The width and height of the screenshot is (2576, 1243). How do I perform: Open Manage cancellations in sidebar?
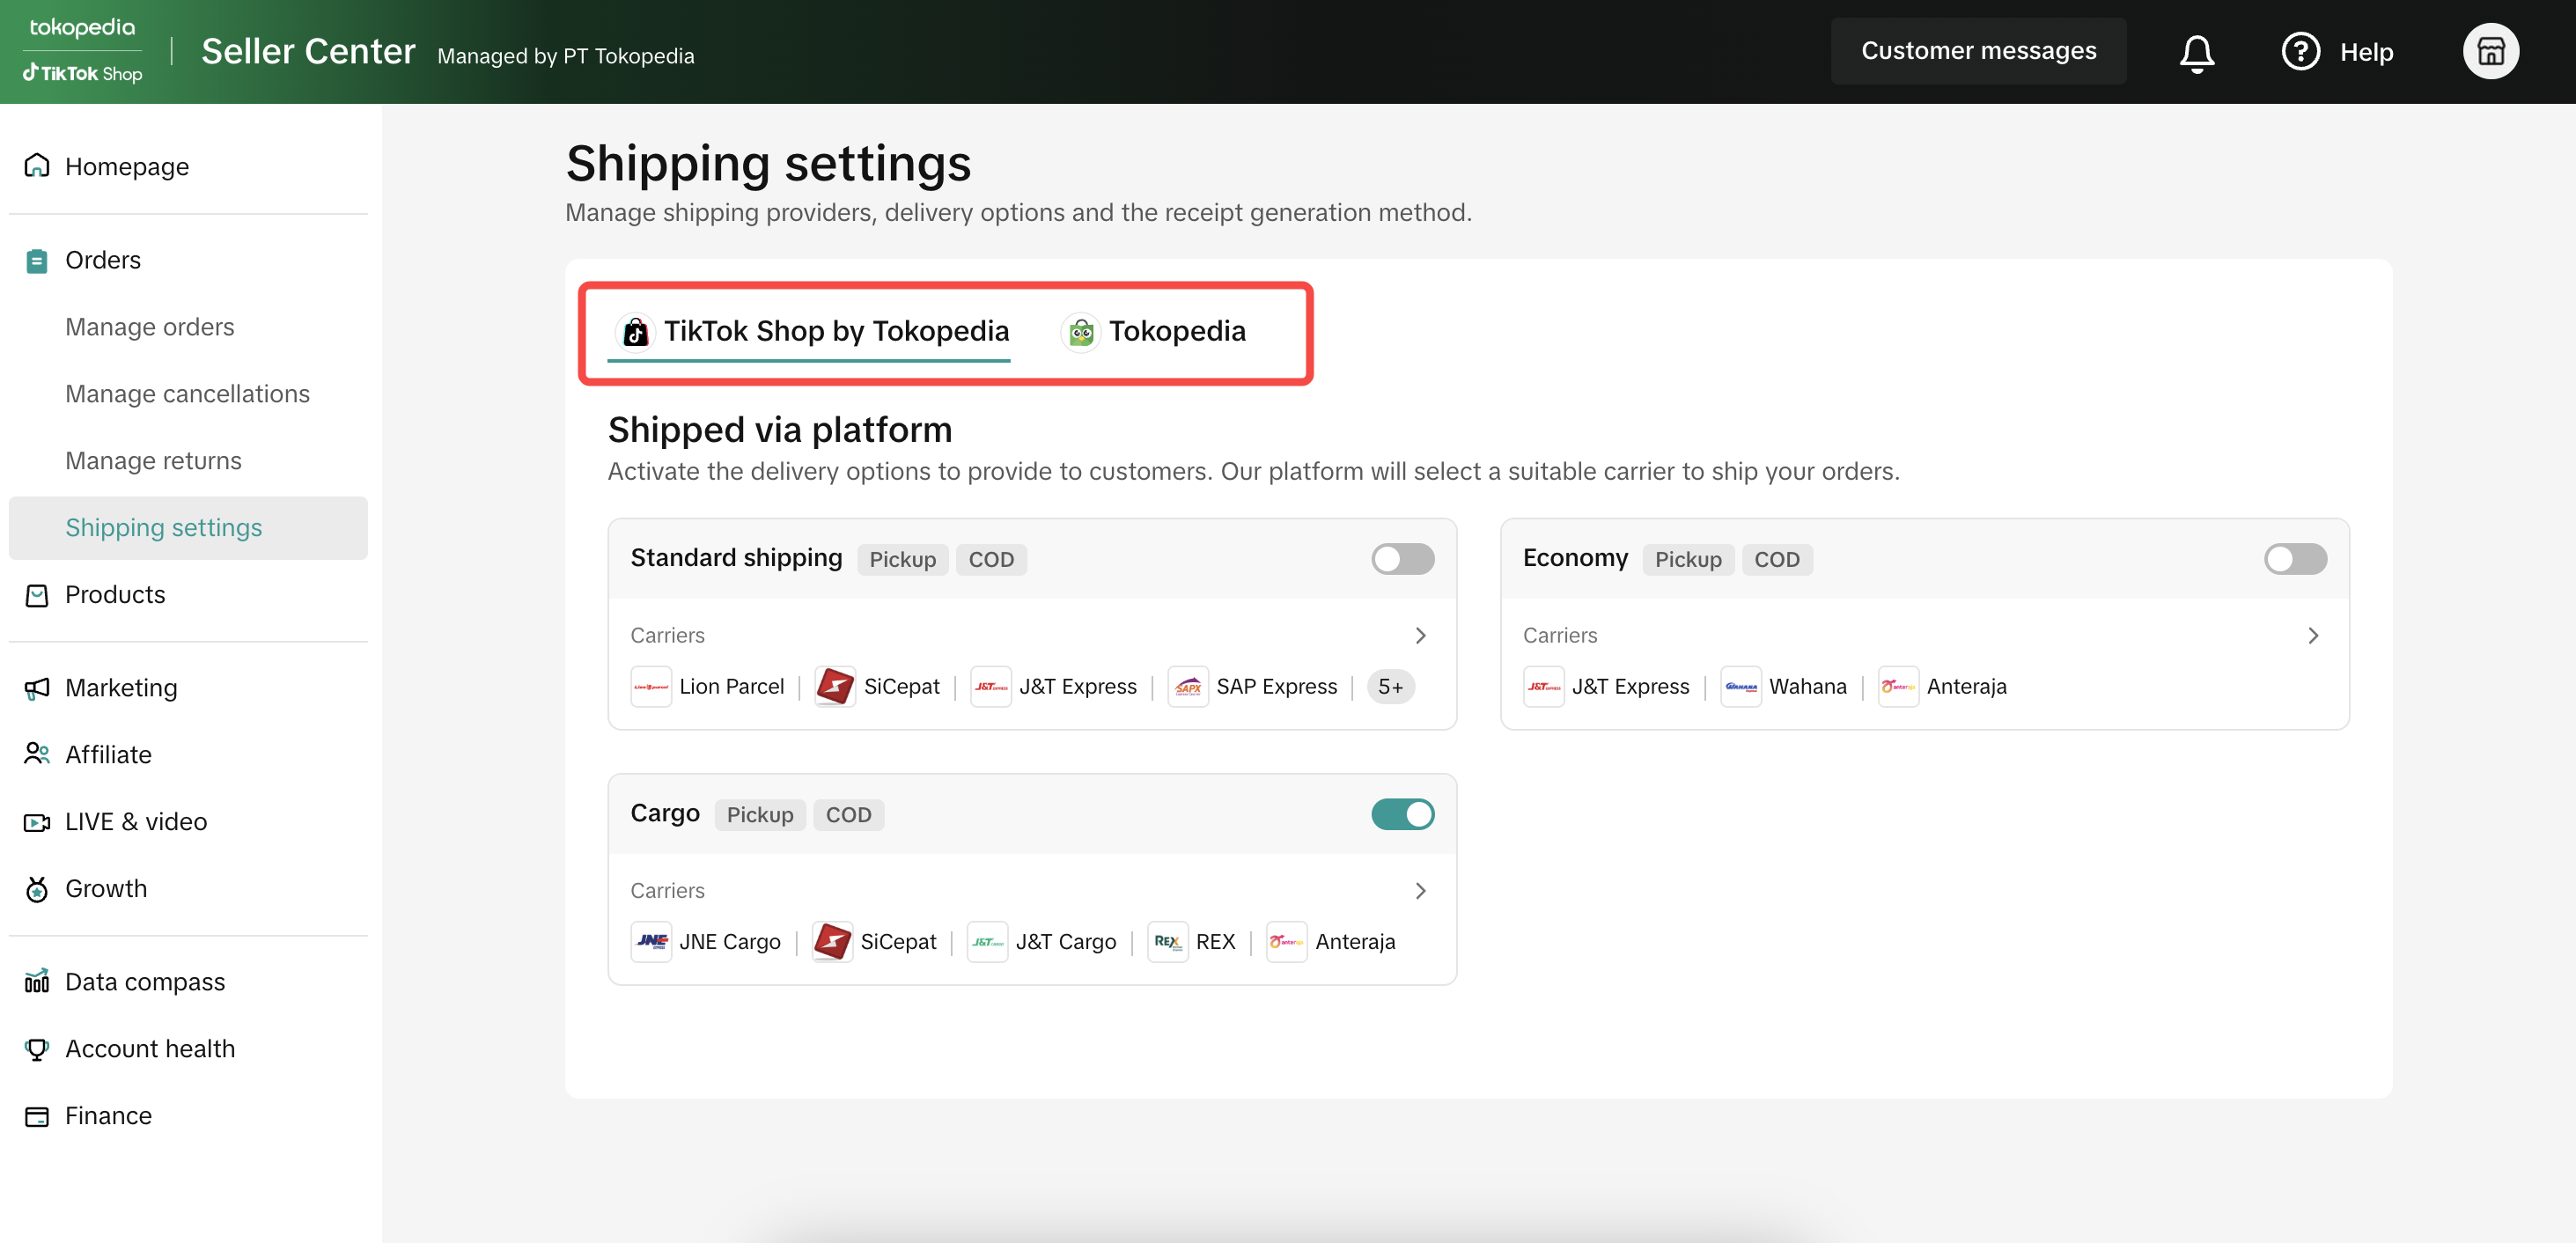coord(187,393)
